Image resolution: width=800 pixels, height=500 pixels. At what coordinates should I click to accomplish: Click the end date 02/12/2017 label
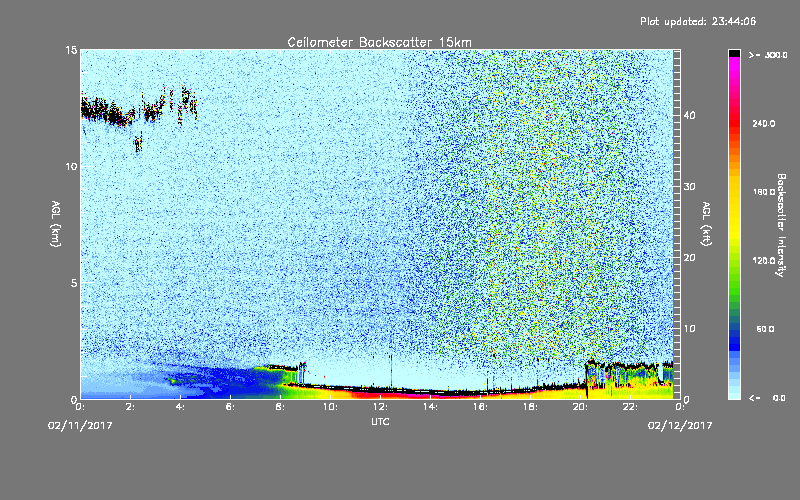pos(680,426)
